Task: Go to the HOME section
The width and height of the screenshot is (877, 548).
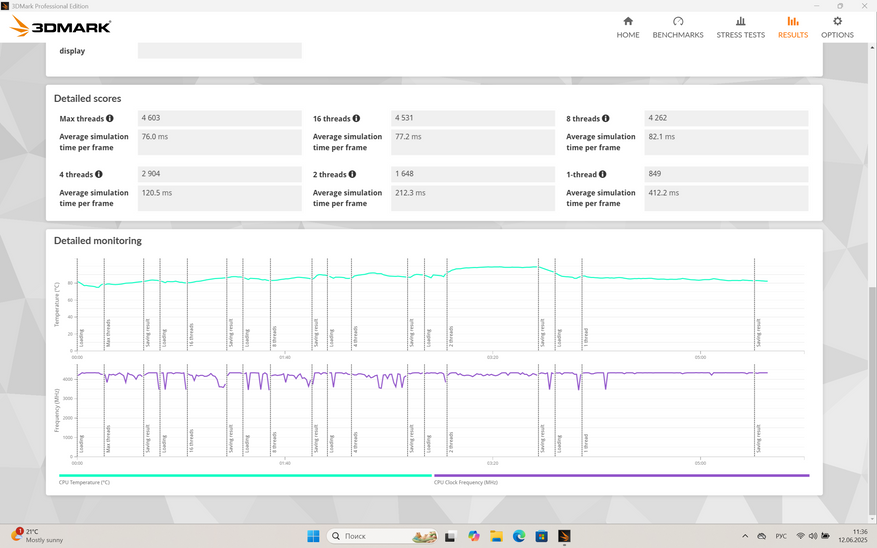Action: [627, 27]
